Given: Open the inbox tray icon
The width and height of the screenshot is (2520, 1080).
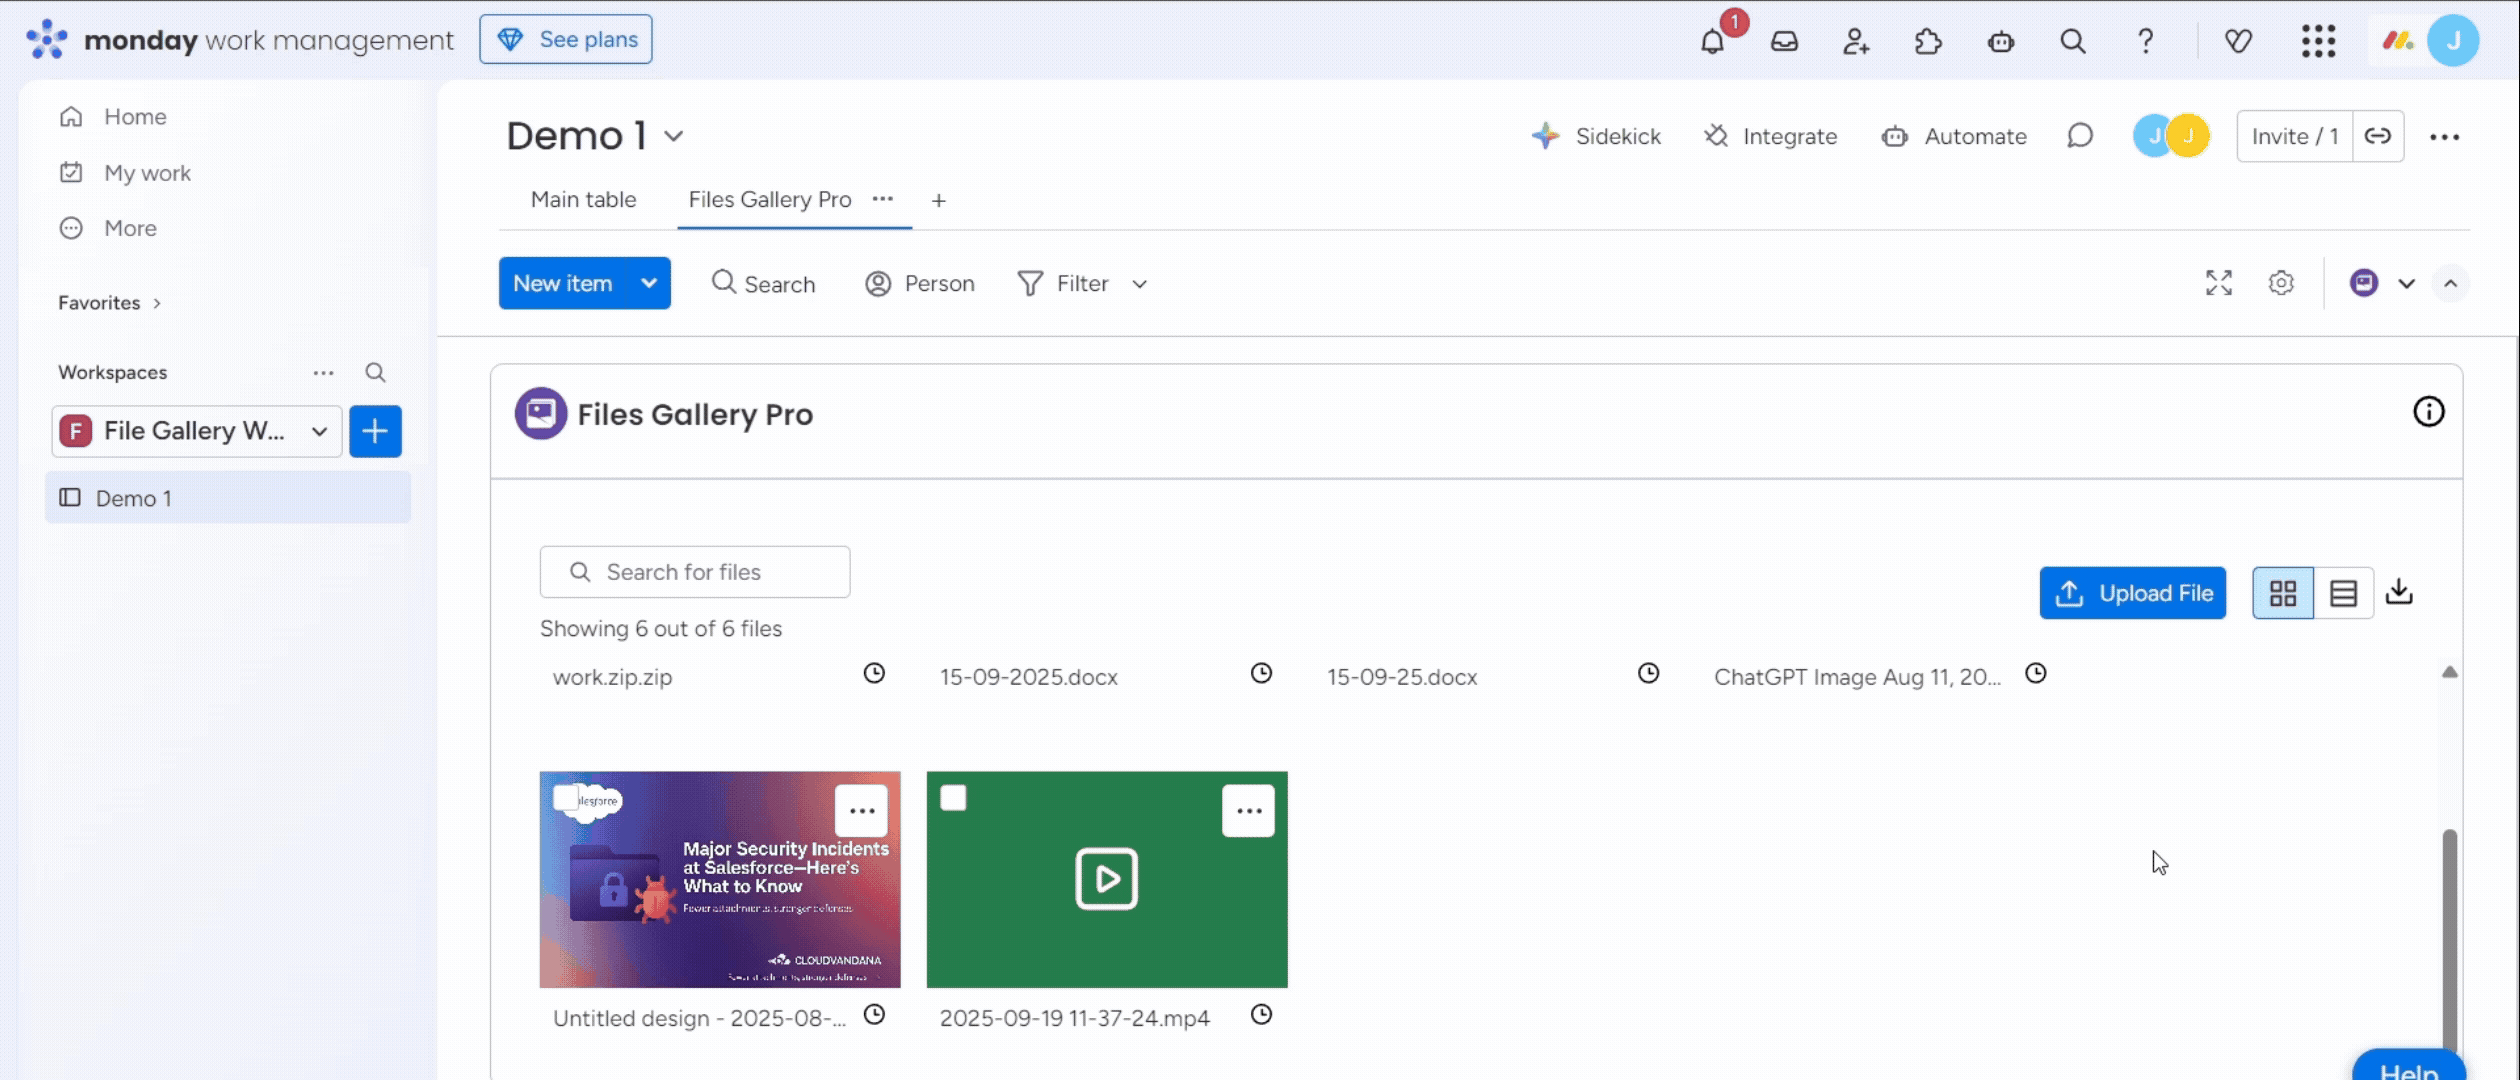Looking at the screenshot, I should point(1784,42).
